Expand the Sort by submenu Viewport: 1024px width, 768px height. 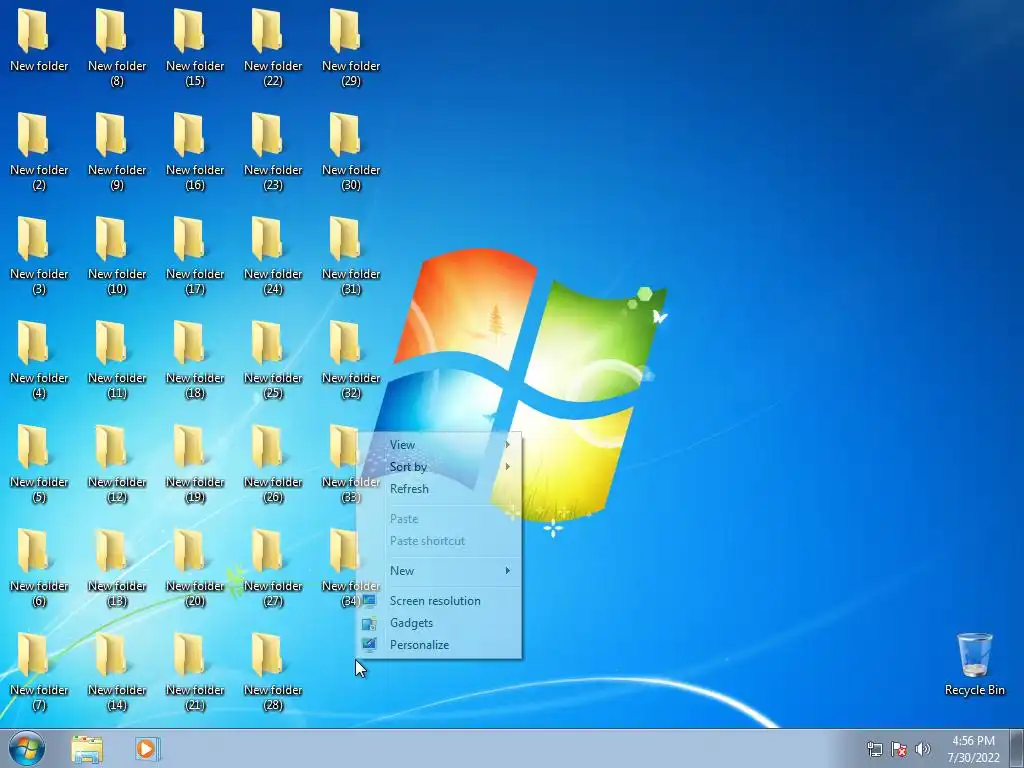coord(439,467)
